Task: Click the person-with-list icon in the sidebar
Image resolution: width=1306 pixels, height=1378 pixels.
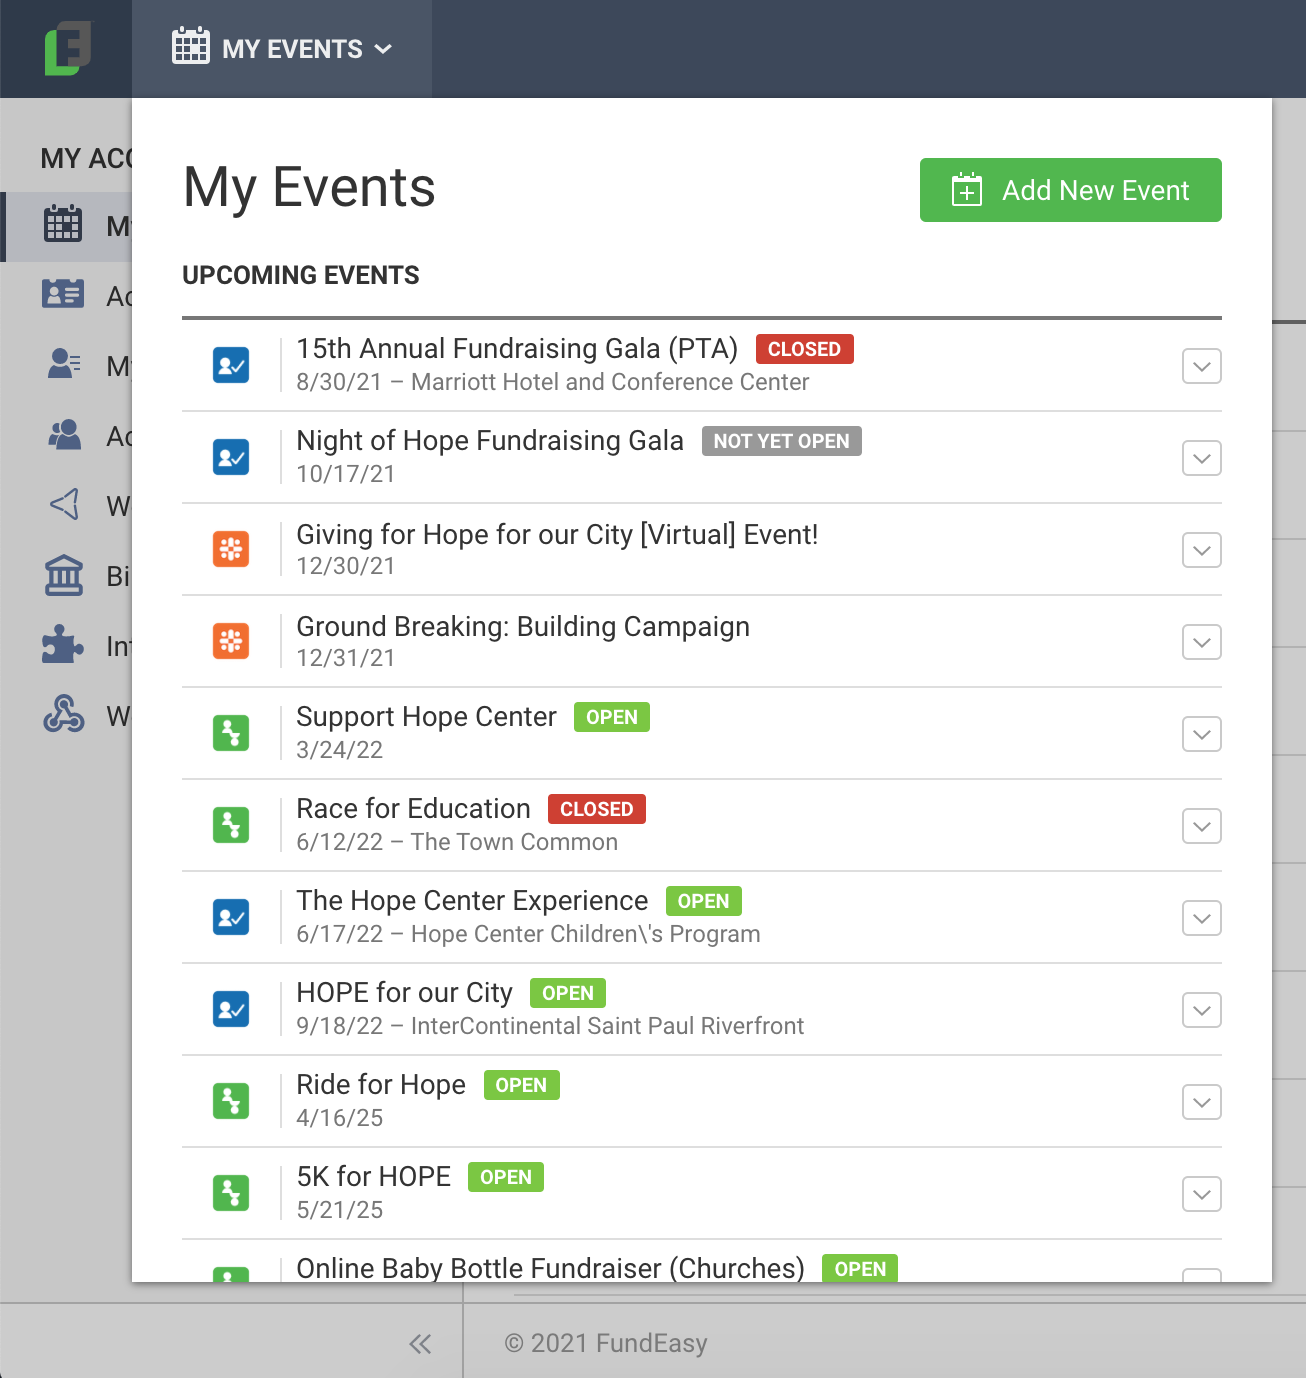Action: [x=64, y=365]
